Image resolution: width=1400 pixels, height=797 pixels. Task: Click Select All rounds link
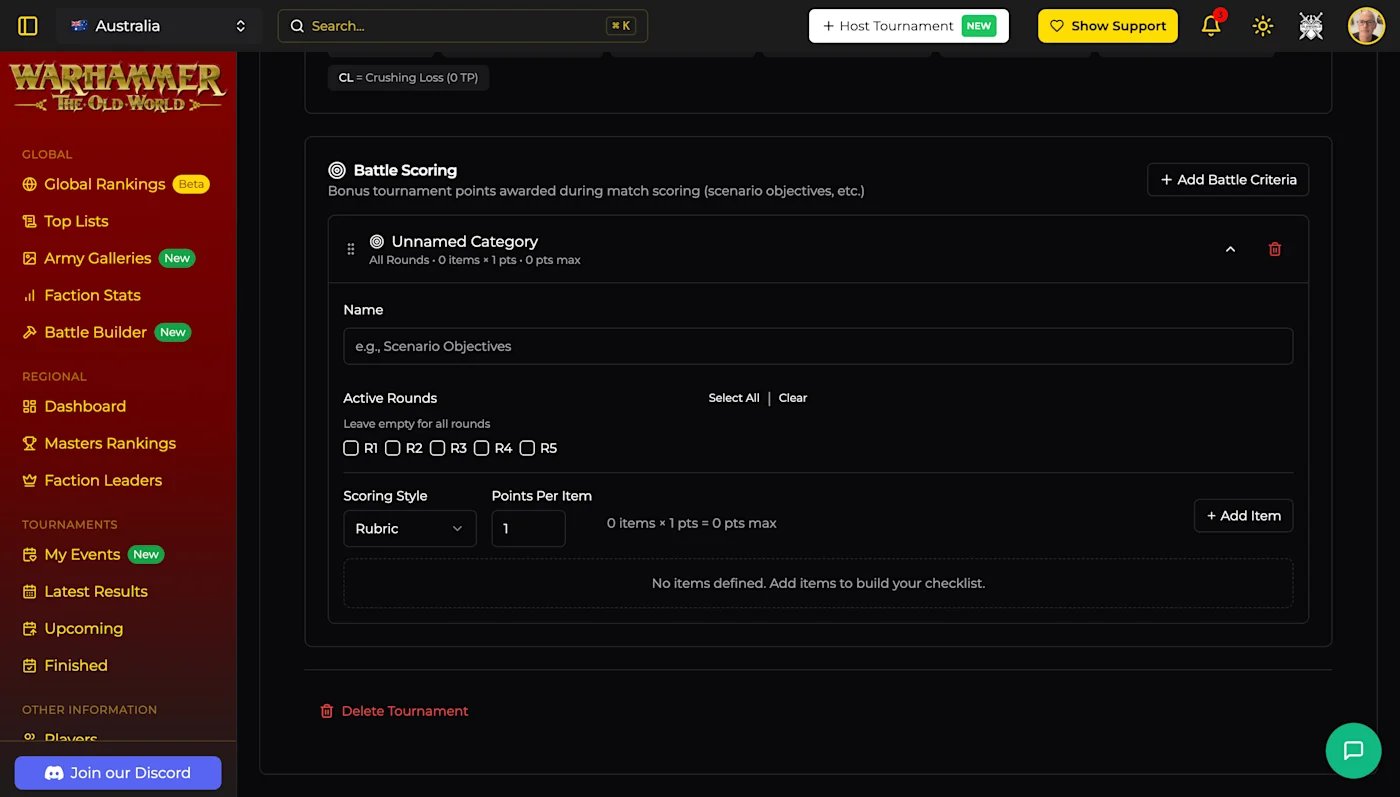(734, 398)
